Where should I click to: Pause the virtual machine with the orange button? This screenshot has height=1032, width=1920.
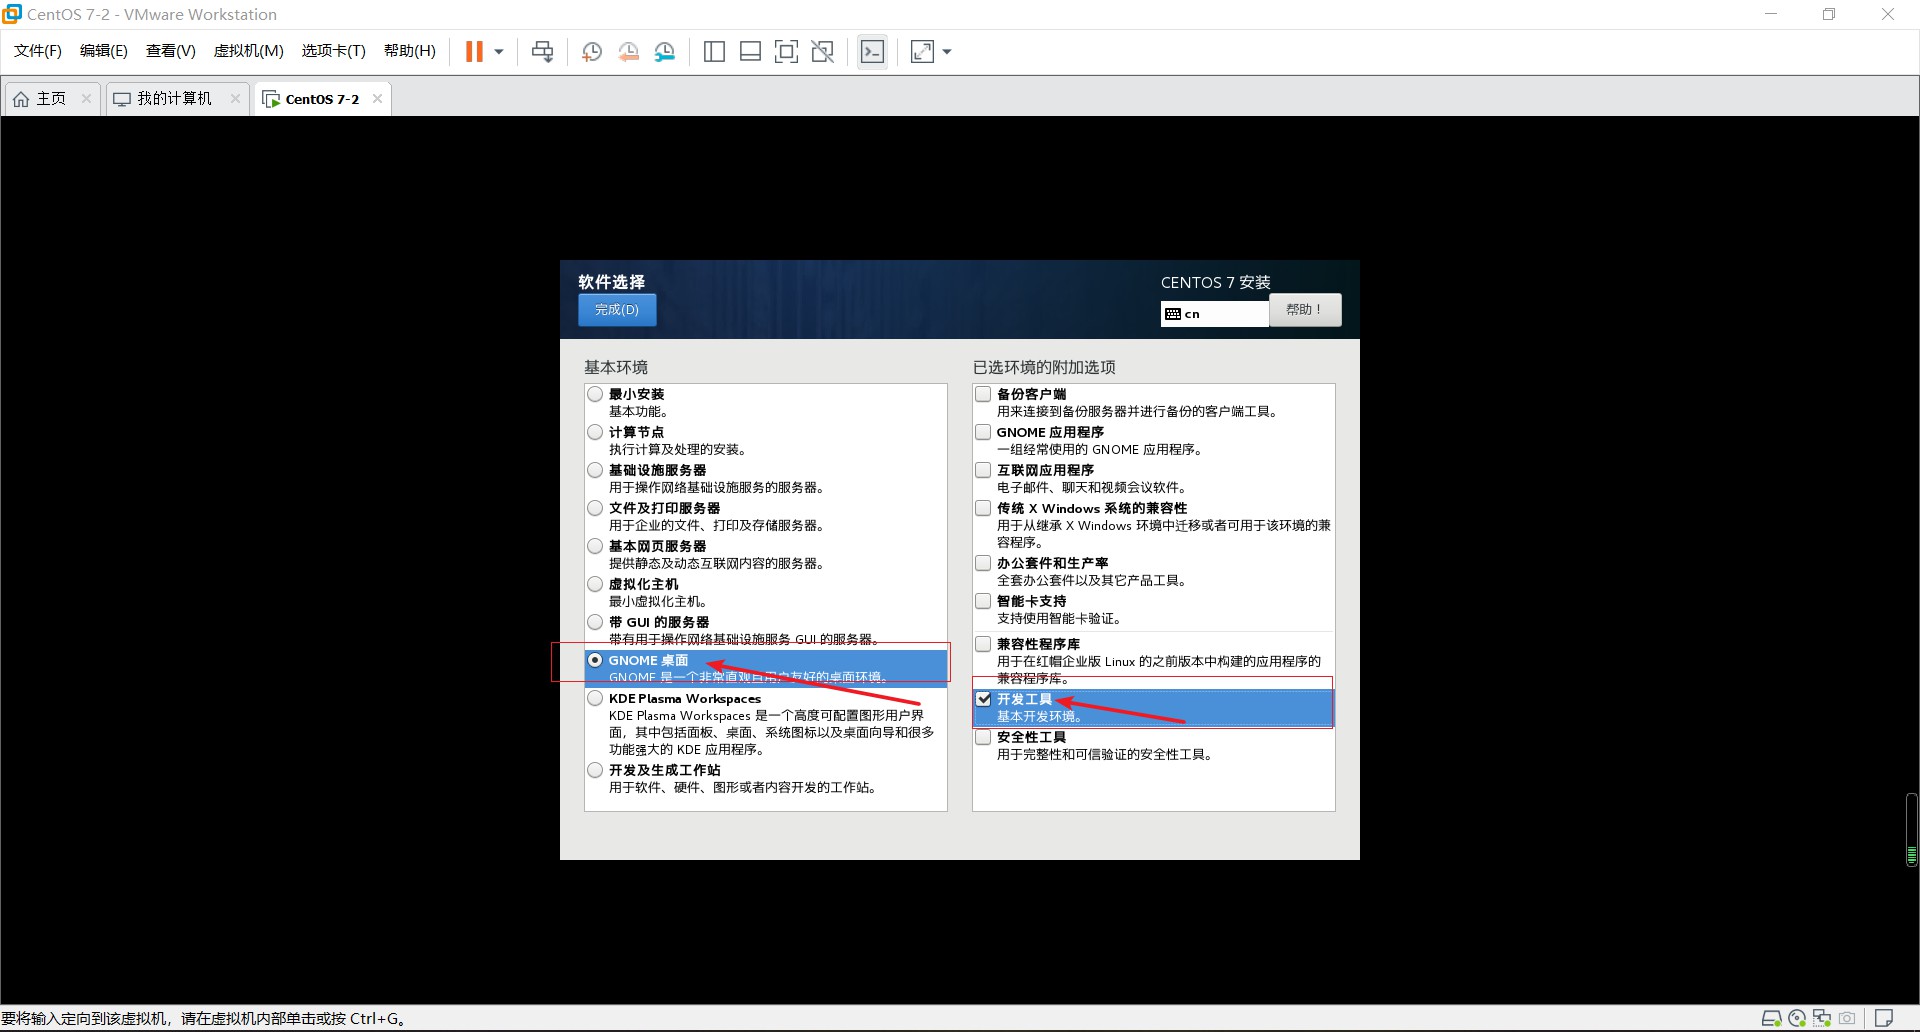[x=474, y=52]
